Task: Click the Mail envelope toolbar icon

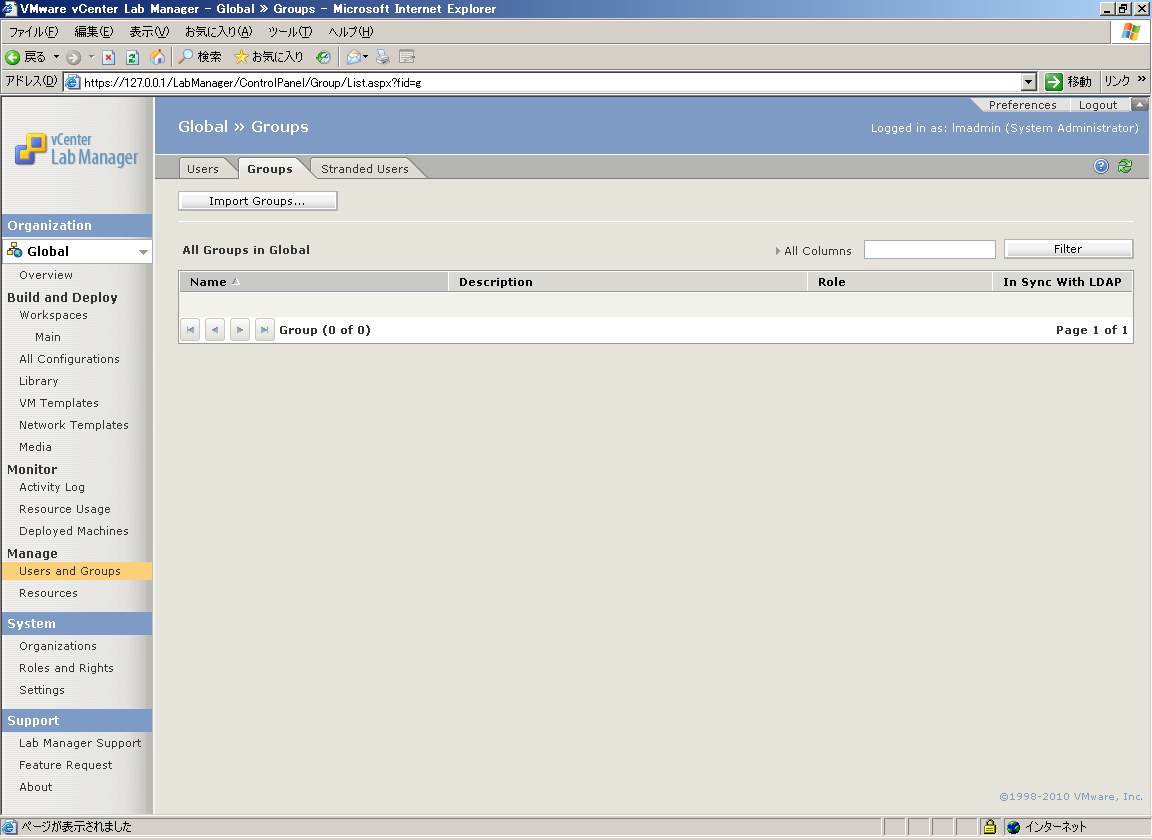Action: [x=353, y=57]
